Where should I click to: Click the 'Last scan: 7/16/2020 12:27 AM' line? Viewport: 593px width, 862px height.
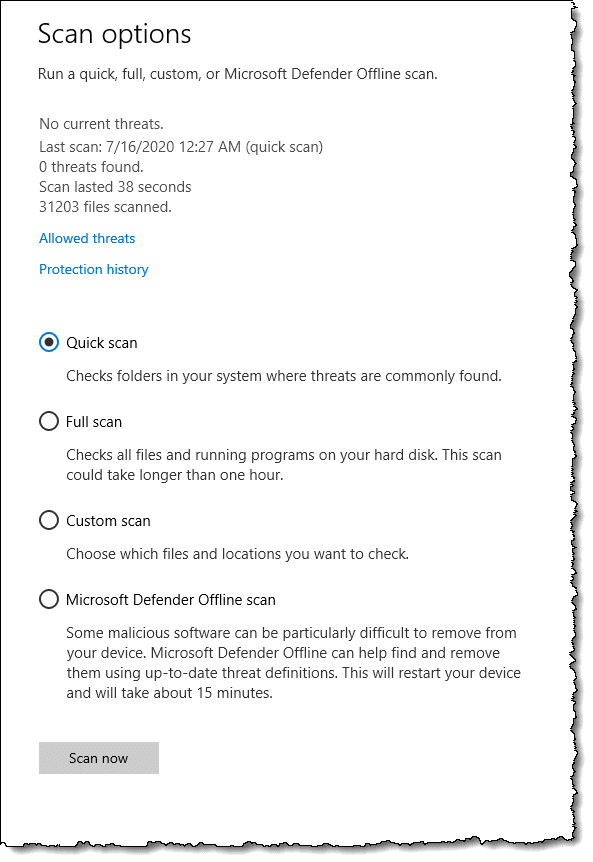coord(181,147)
